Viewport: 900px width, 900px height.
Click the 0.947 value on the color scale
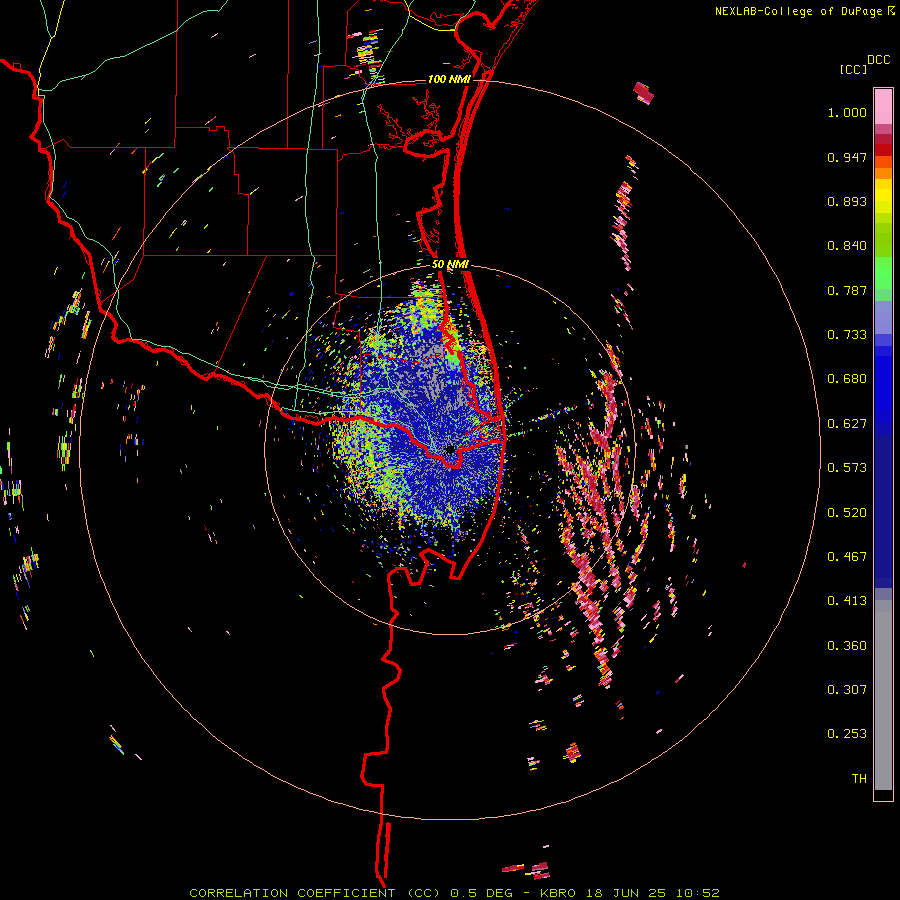(847, 157)
